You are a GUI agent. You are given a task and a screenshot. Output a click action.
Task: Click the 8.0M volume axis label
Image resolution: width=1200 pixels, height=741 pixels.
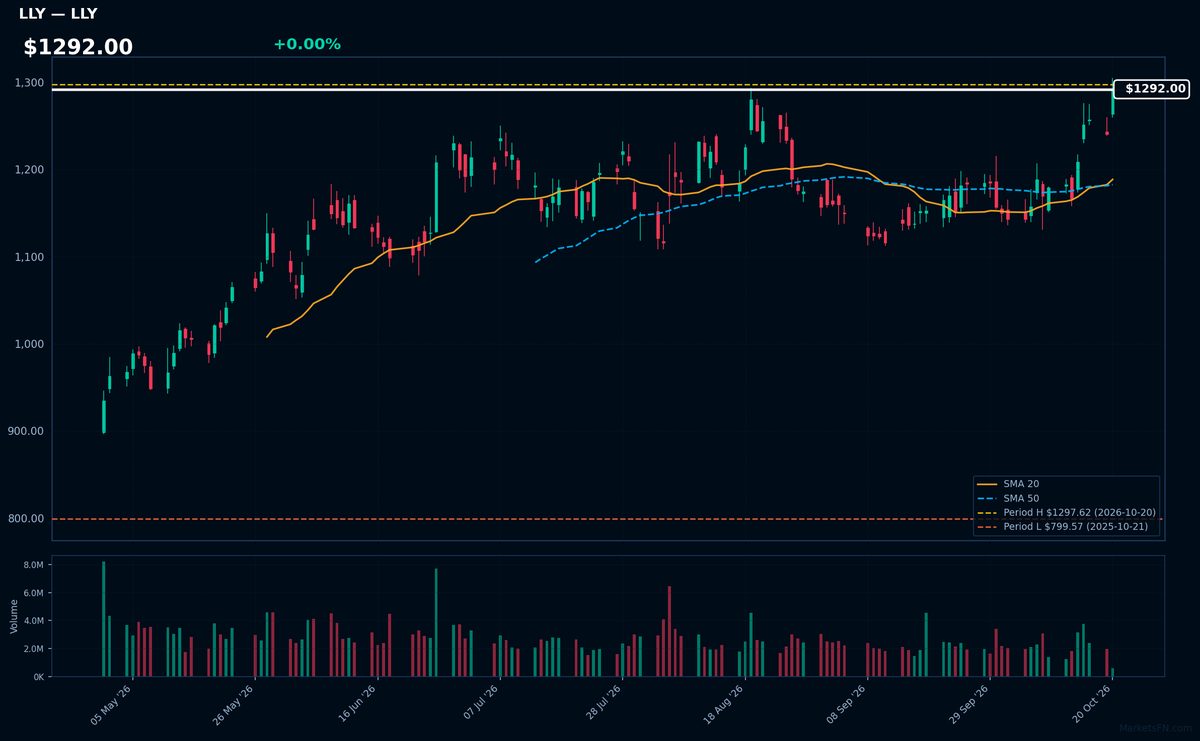coord(35,565)
